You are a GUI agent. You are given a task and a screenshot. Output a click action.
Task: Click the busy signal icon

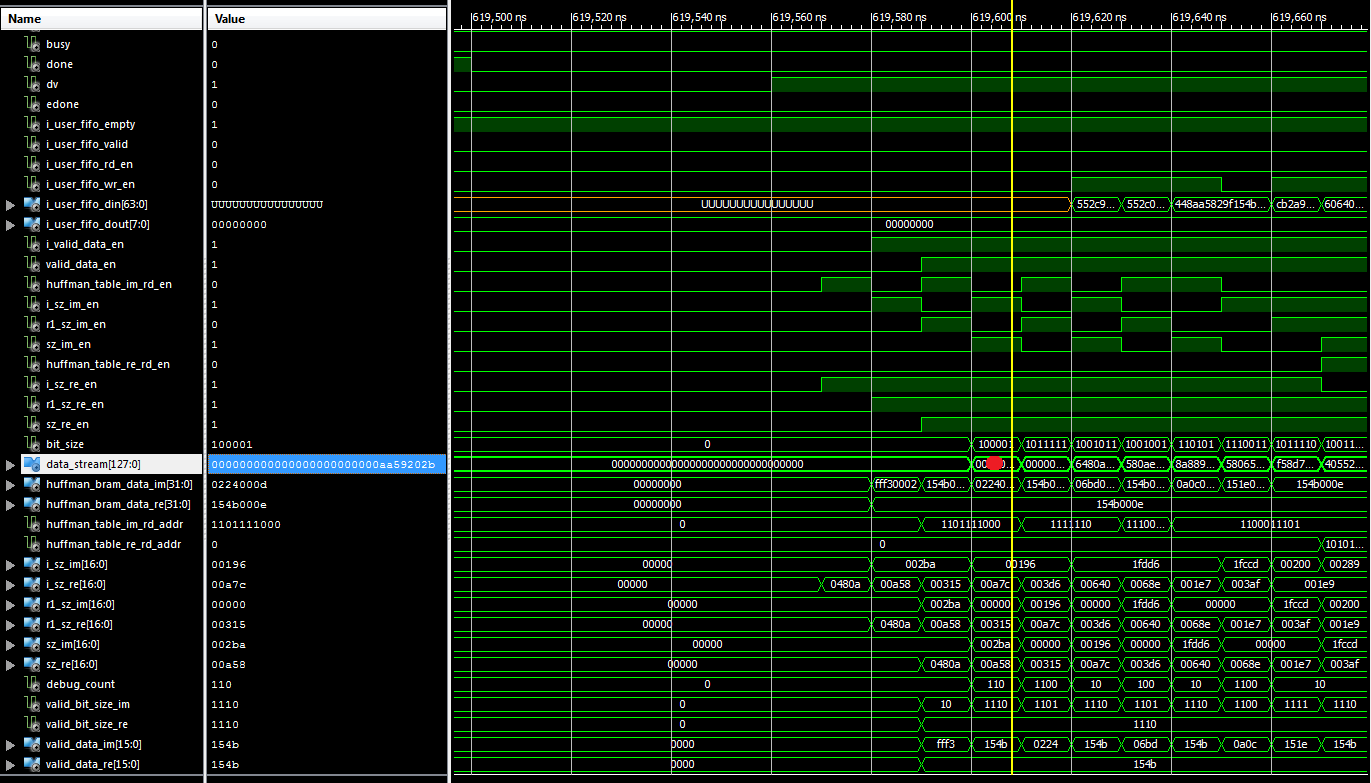[32, 44]
